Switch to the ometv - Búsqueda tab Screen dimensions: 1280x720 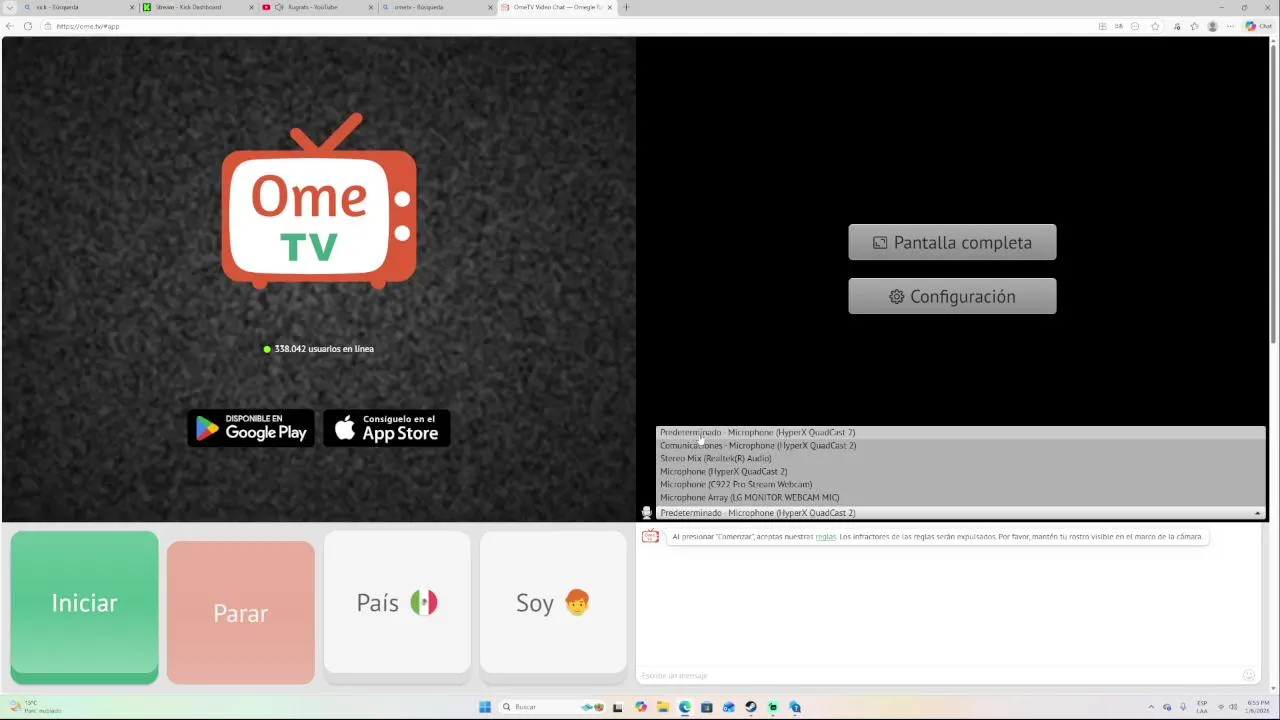click(438, 7)
